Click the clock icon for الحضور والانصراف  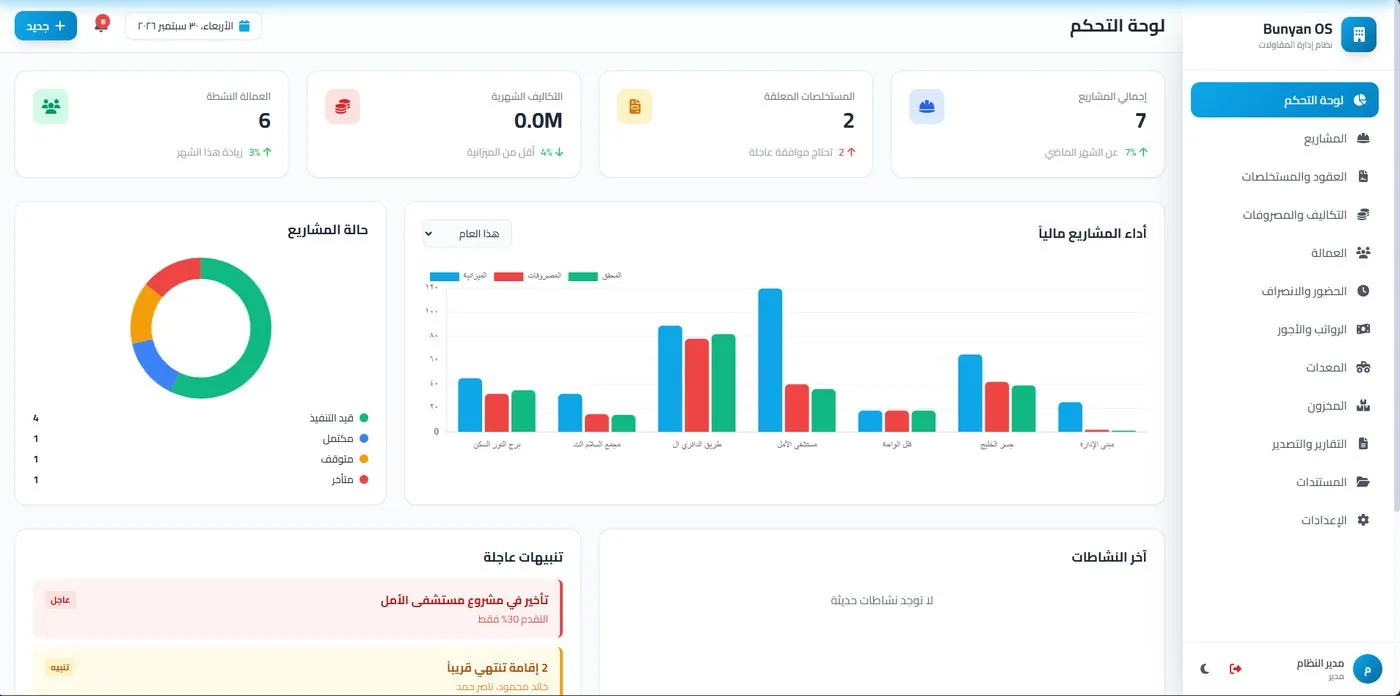pyautogui.click(x=1362, y=291)
